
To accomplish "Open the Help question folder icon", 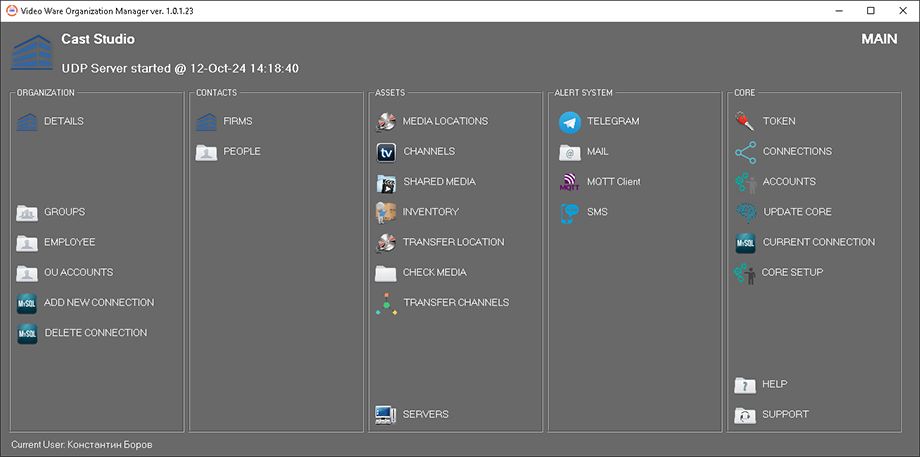I will click(x=745, y=385).
